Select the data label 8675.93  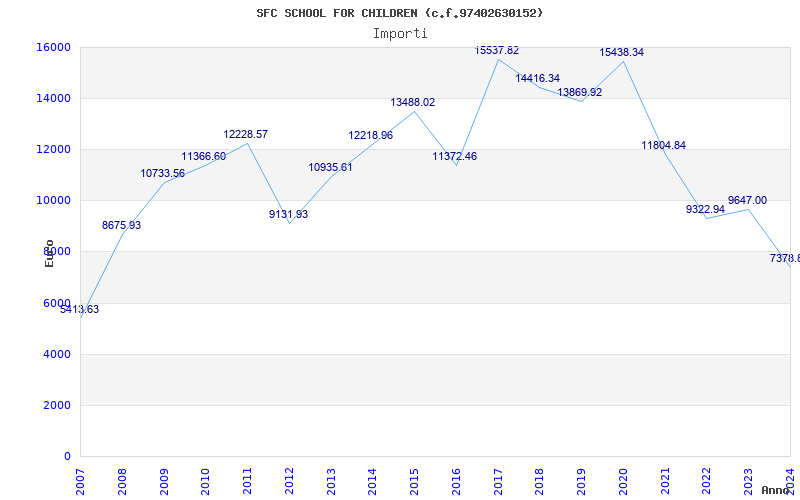[121, 225]
